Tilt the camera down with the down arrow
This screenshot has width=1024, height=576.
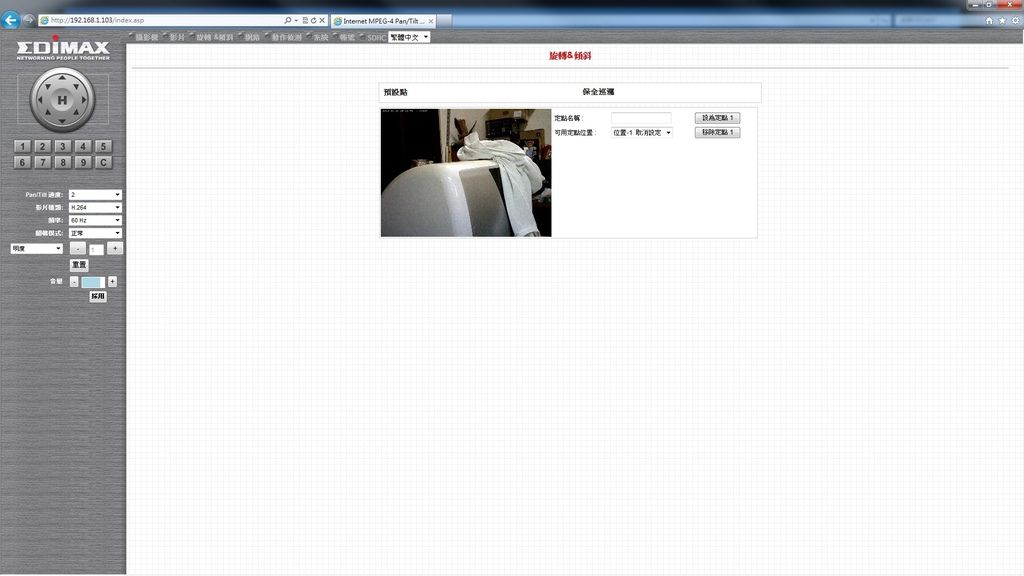click(x=62, y=121)
